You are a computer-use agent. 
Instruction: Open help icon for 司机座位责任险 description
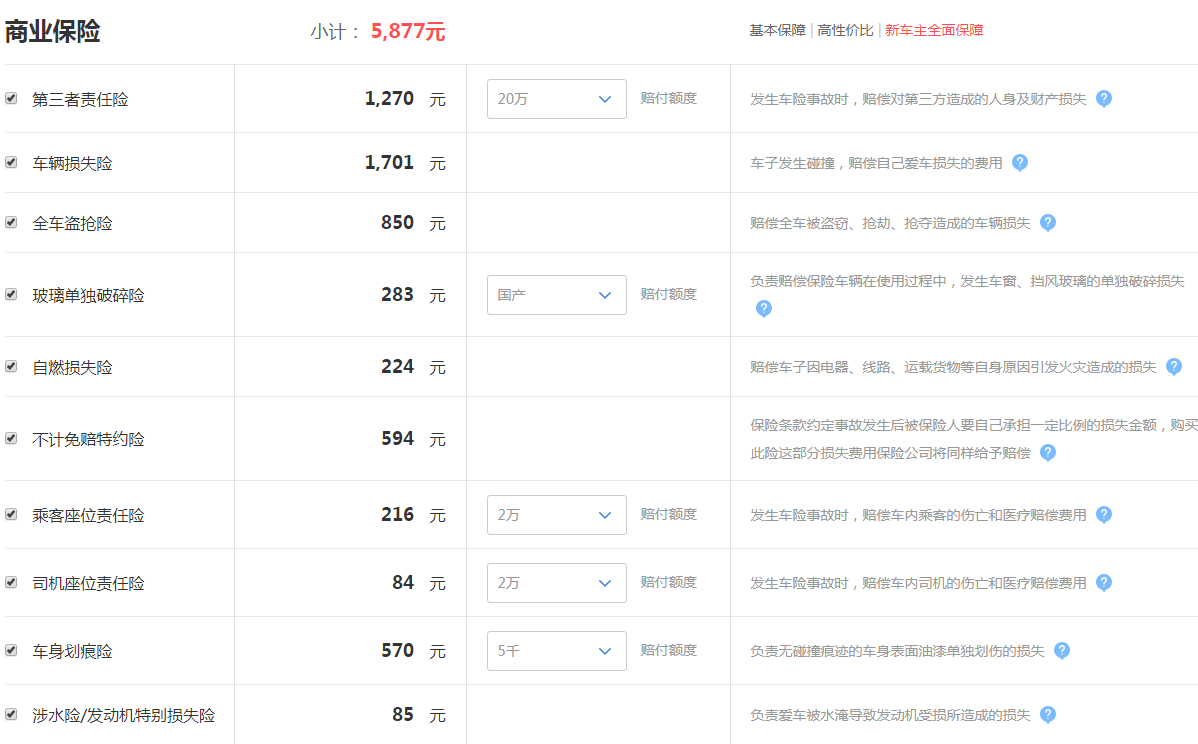(x=1103, y=583)
